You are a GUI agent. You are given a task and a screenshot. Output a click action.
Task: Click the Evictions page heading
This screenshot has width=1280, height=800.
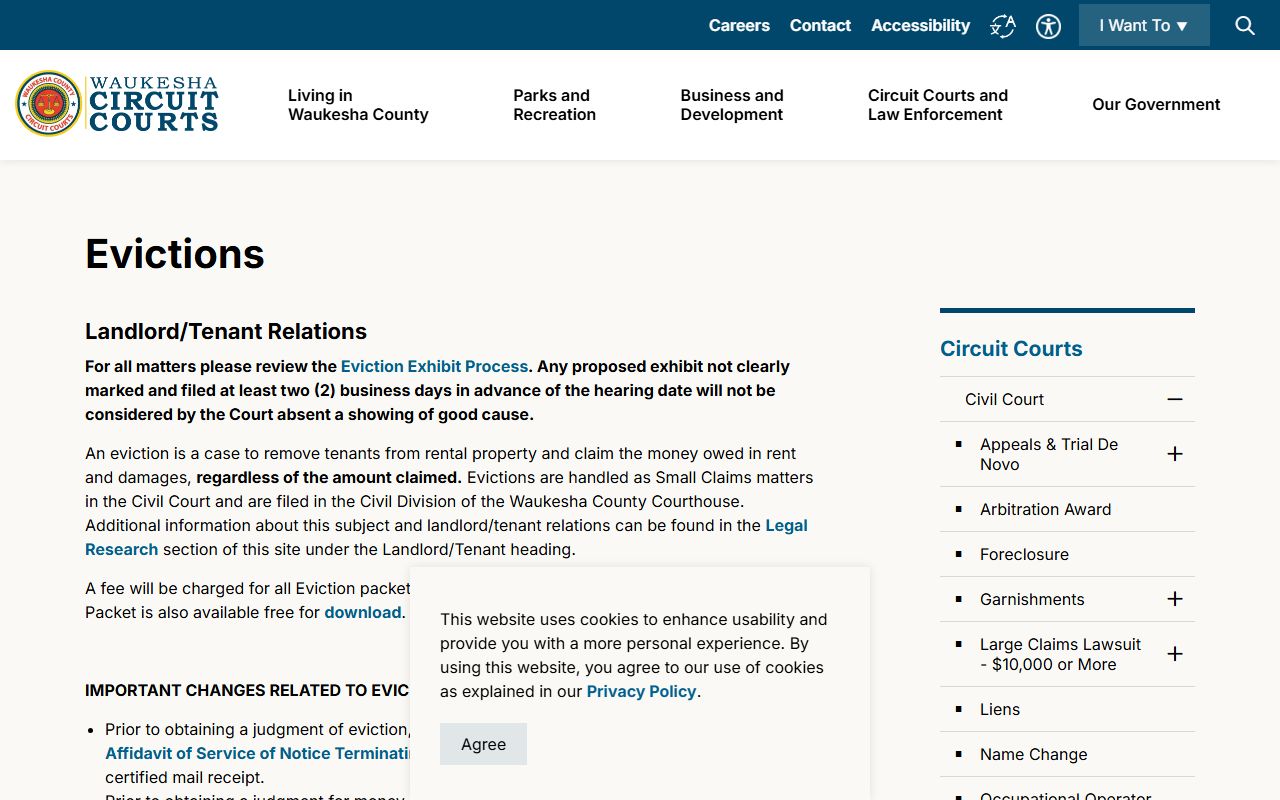(175, 254)
